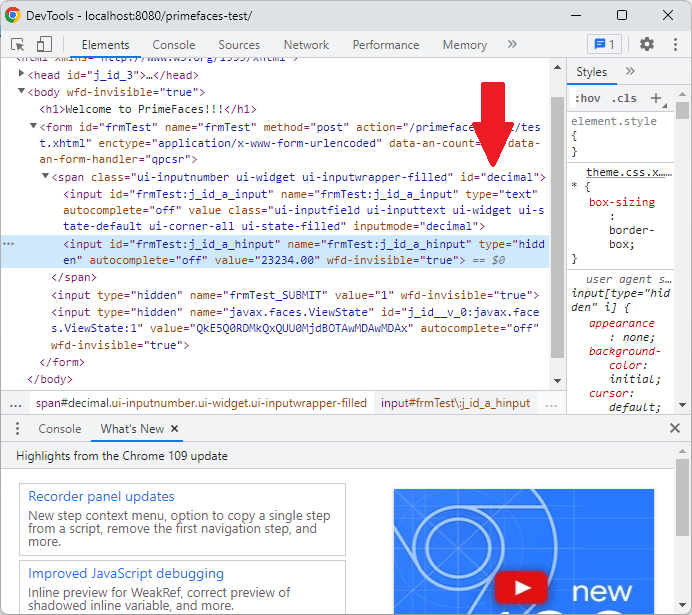Viewport: 692px width, 615px height.
Task: Click the box-sizing property in Styles
Action: coord(621,202)
